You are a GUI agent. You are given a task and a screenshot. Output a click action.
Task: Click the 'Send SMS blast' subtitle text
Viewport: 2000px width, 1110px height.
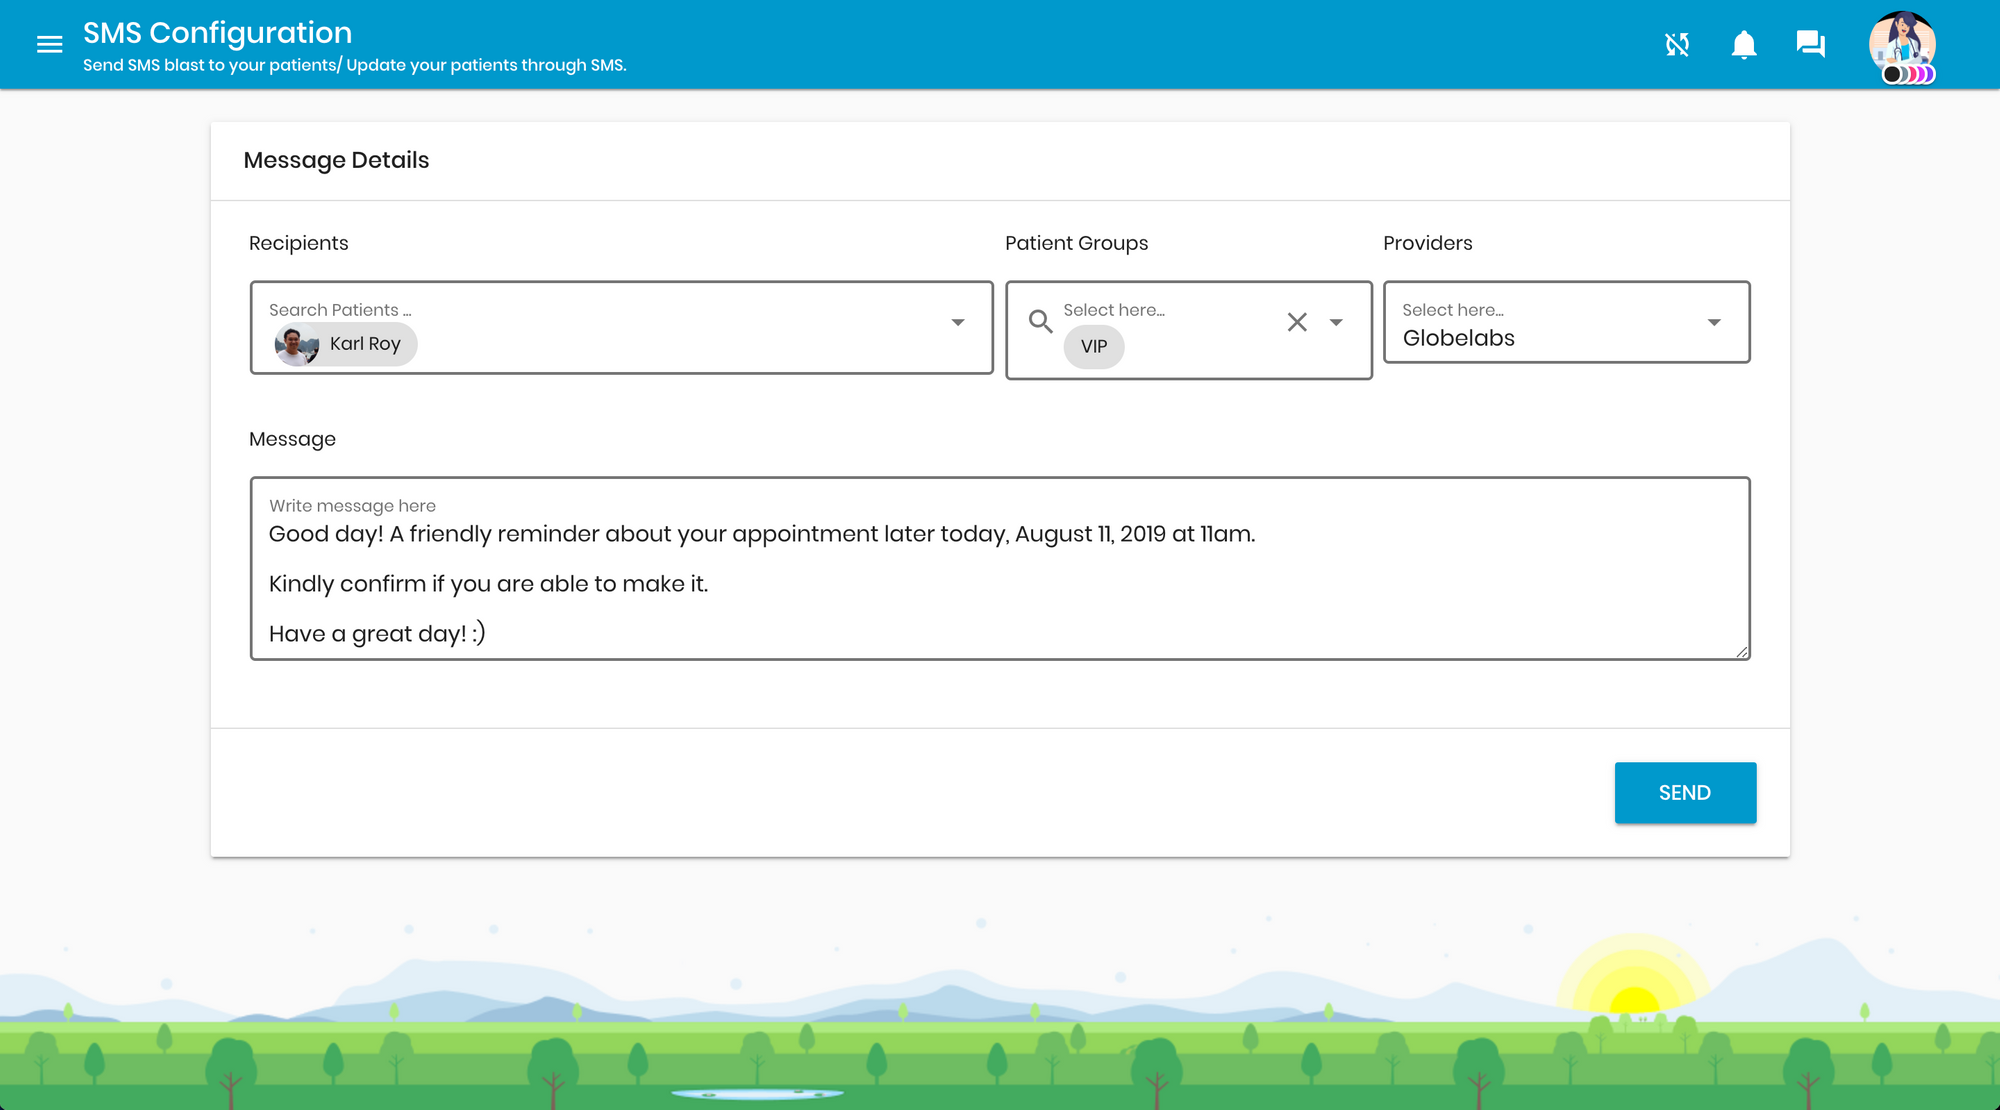[354, 65]
